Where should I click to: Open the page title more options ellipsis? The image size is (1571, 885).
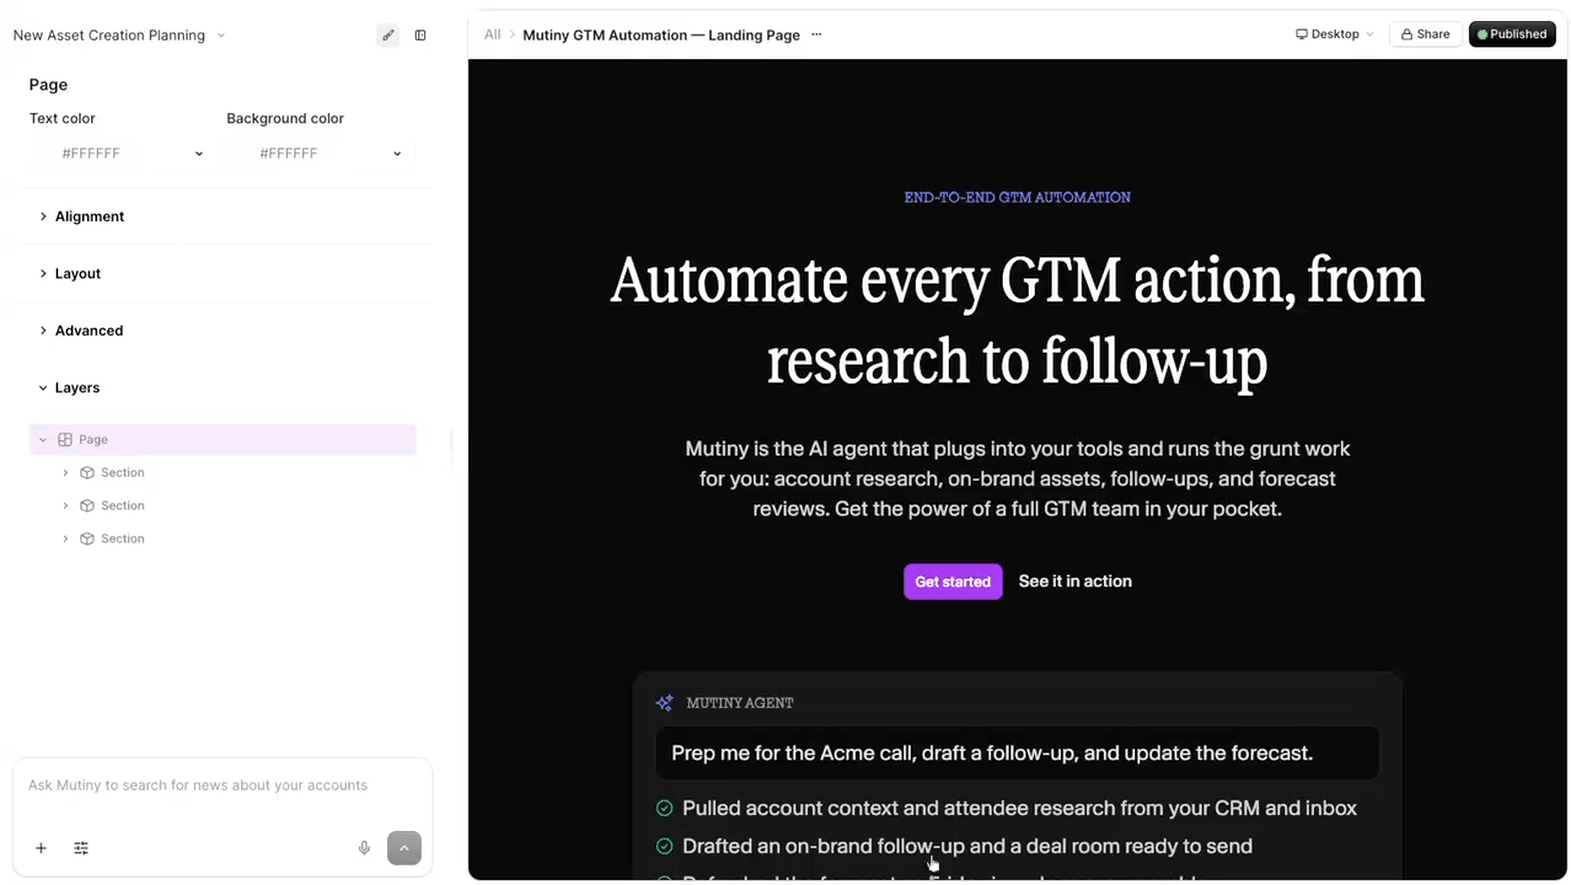816,35
